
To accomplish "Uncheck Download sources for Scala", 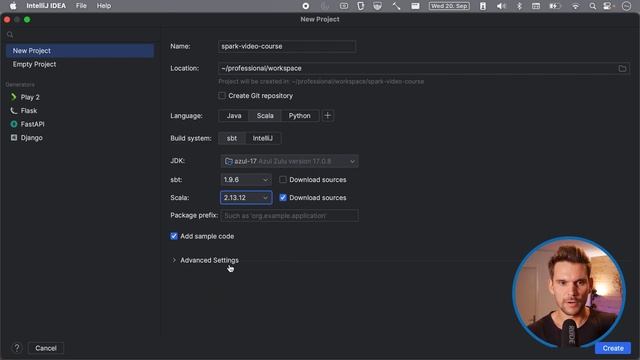I will point(283,198).
